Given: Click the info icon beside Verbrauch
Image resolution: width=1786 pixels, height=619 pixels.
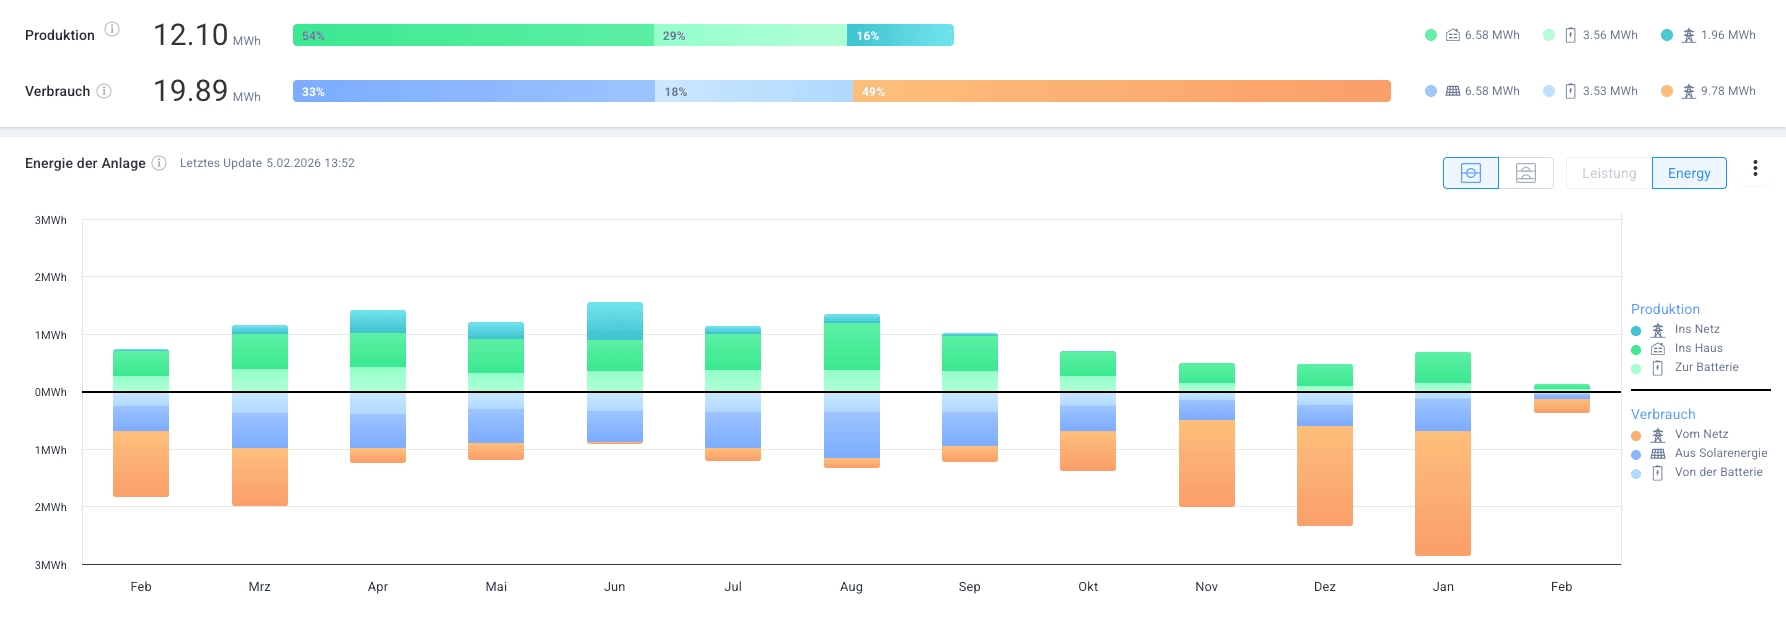Looking at the screenshot, I should (x=104, y=91).
